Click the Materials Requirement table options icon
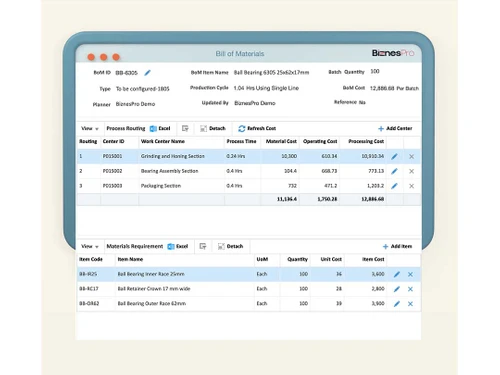The image size is (500, 375). (203, 246)
